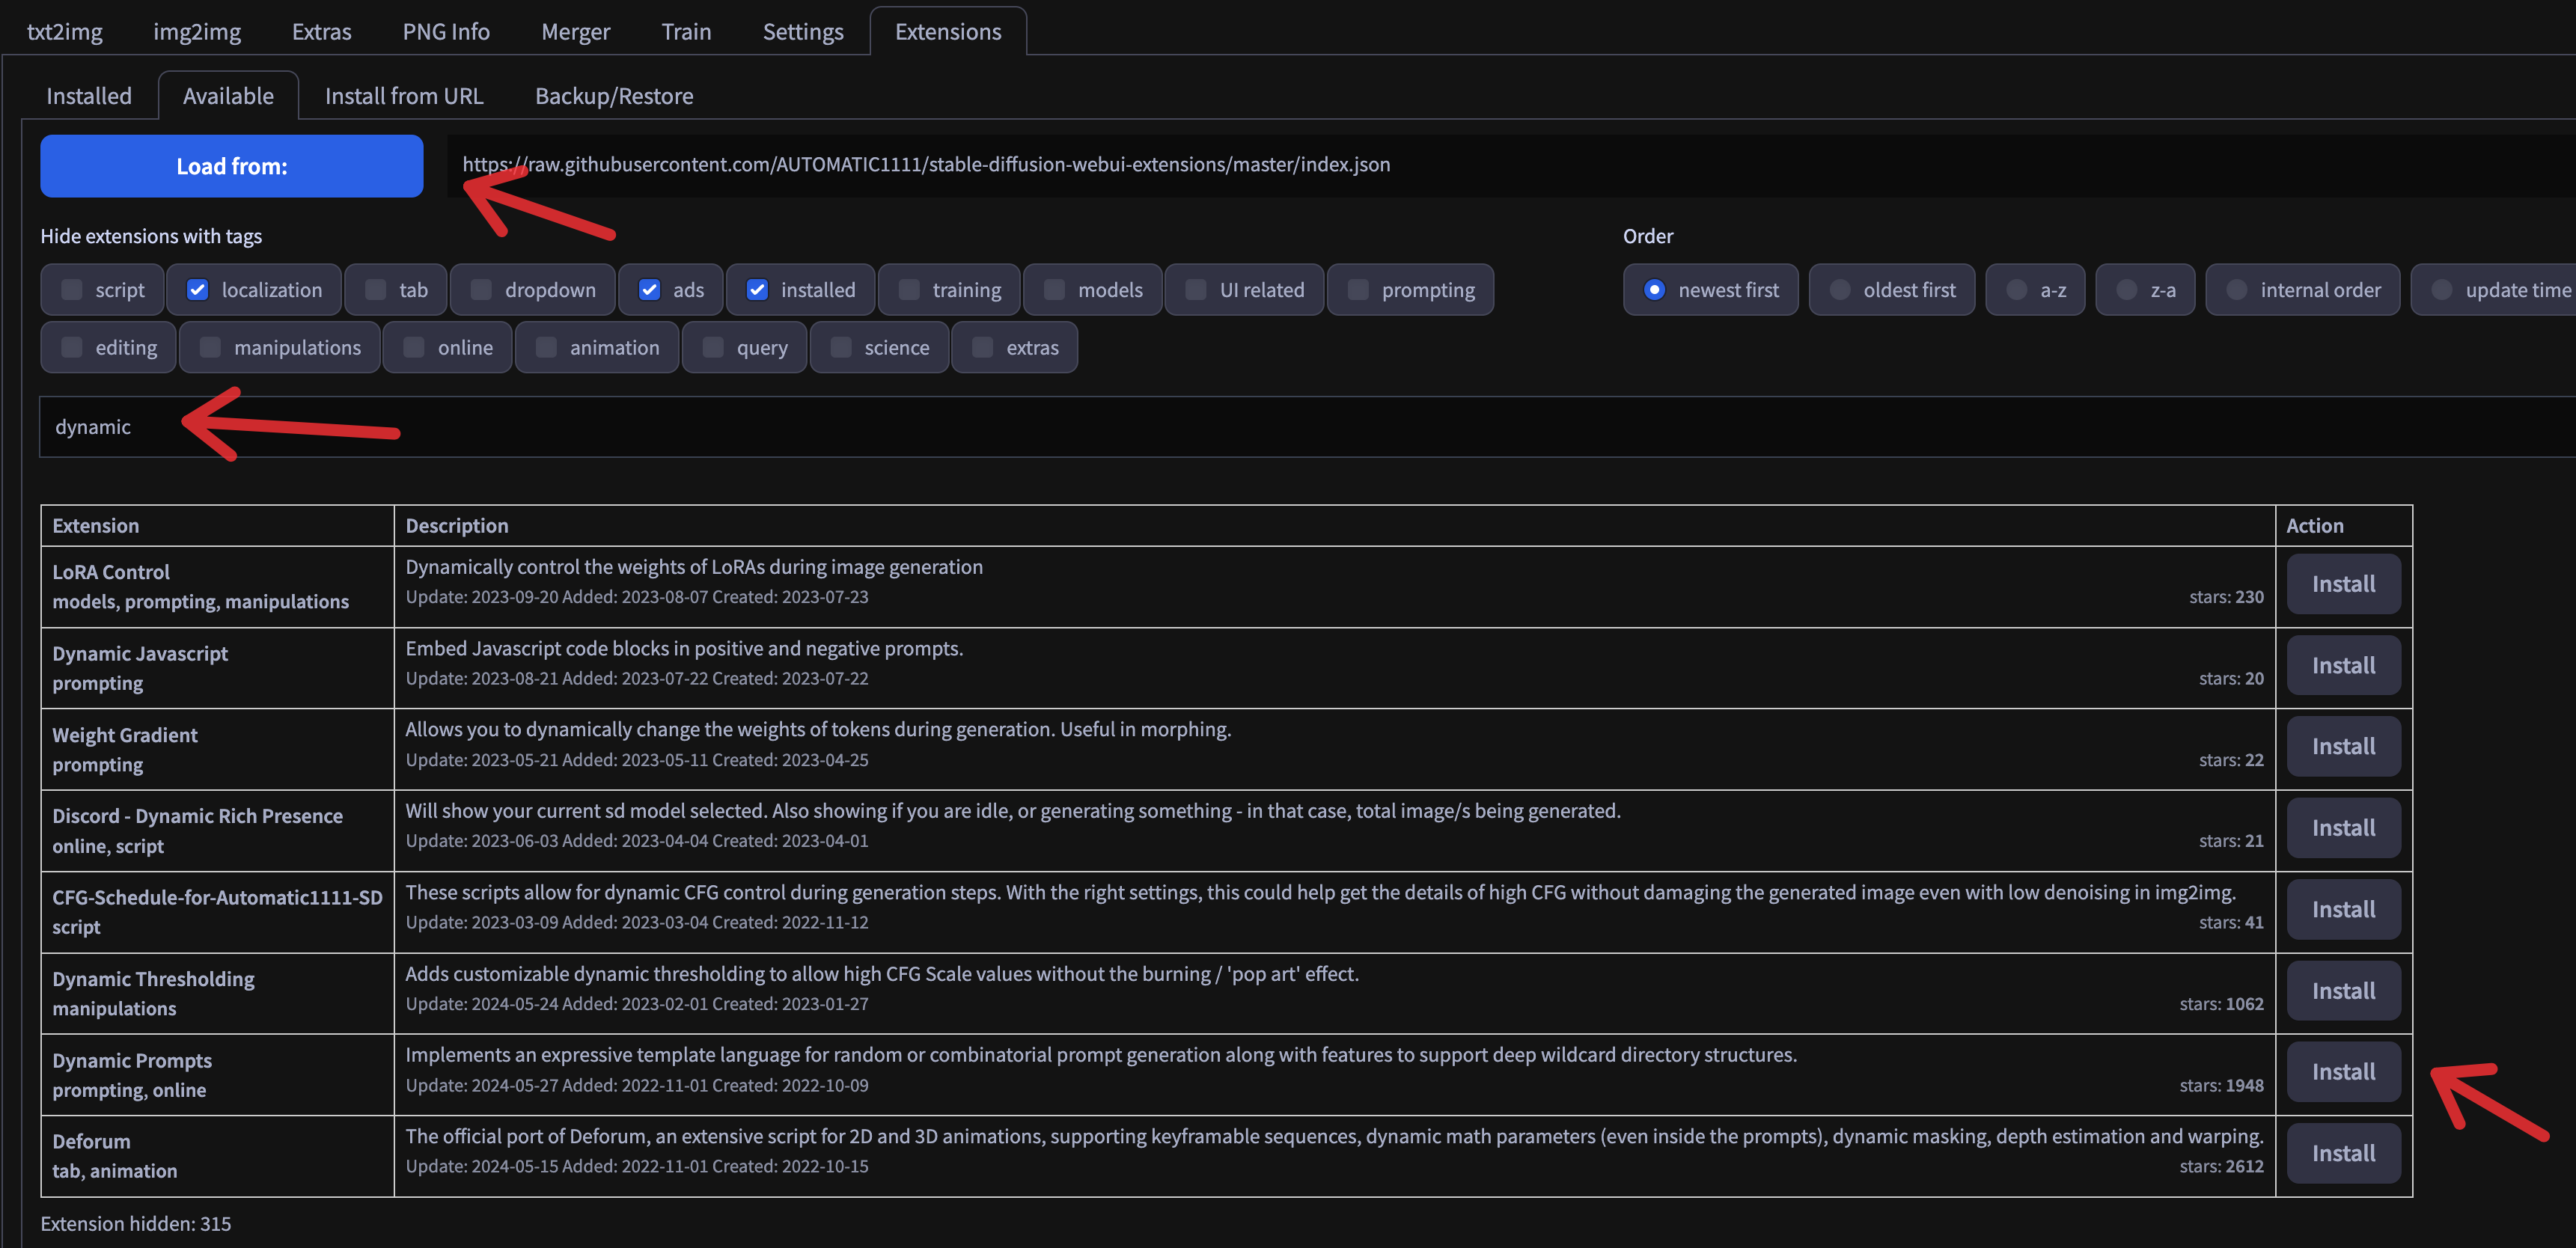
Task: Open the Installed extensions tab
Action: pos(89,96)
